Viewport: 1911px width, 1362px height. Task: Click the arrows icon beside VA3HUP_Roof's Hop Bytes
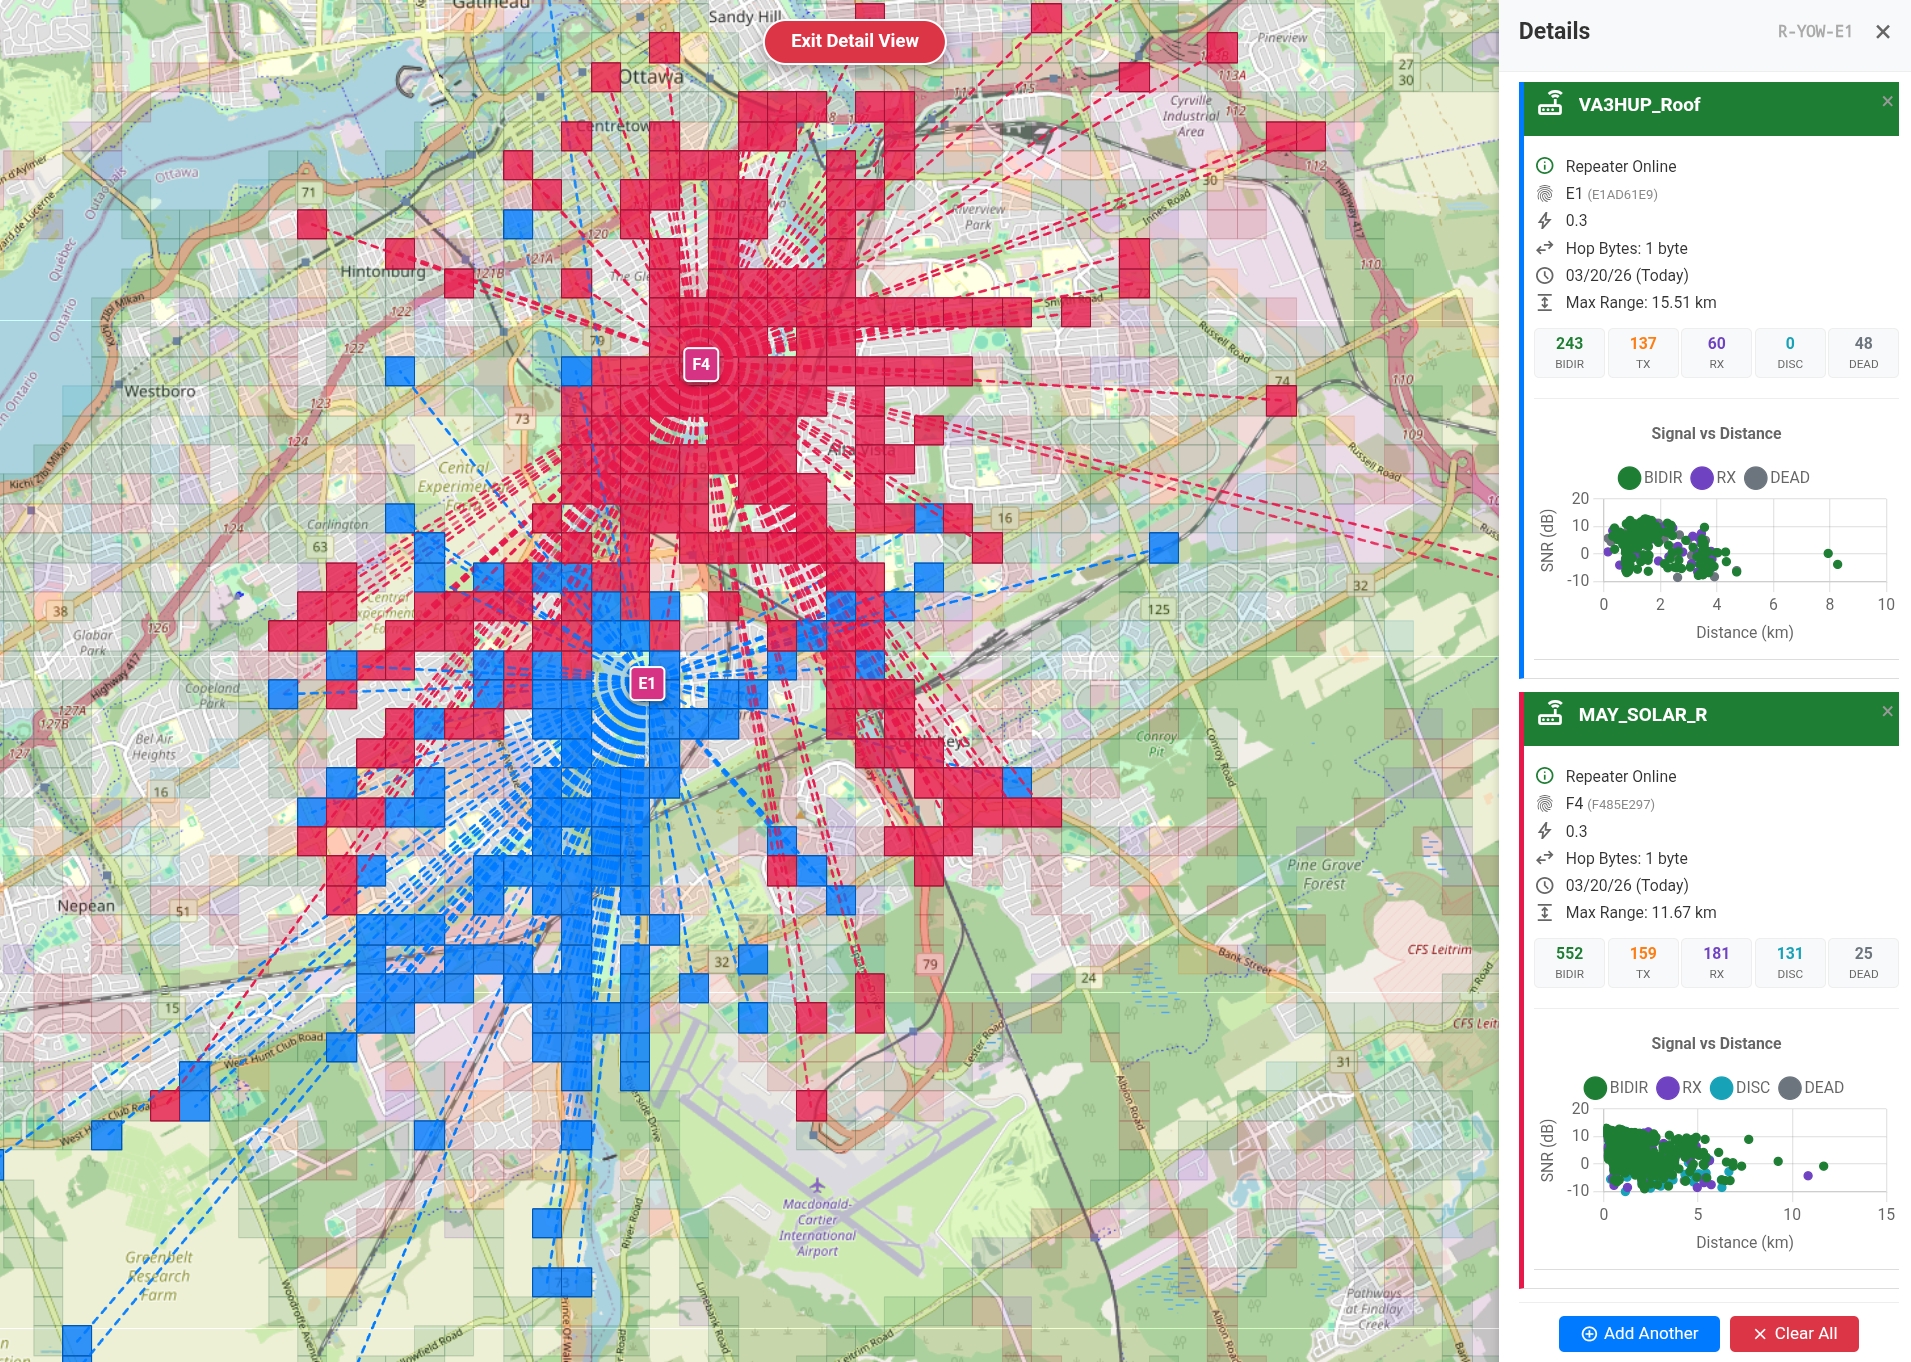coord(1545,248)
